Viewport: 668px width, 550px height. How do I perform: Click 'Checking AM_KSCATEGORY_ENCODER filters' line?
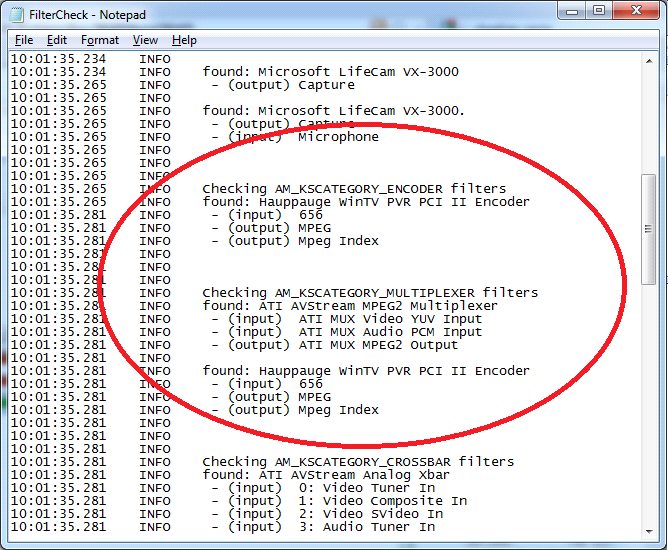pyautogui.click(x=354, y=189)
